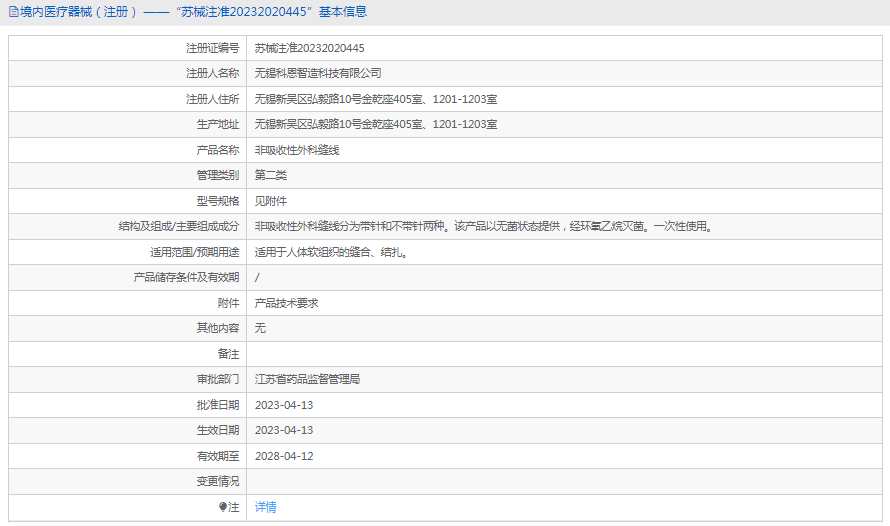Click the 其他内容 label
The height and width of the screenshot is (526, 890).
[x=218, y=328]
